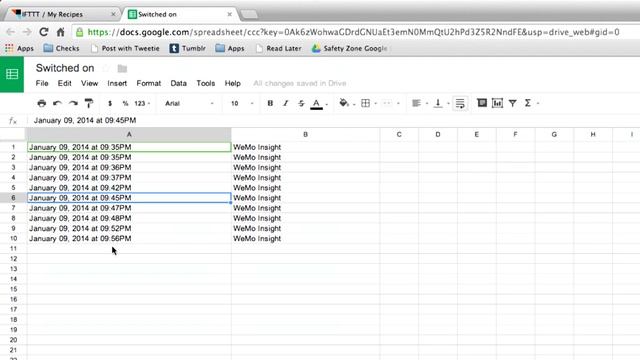Open the borders menu
Image resolution: width=640 pixels, height=360 pixels.
click(368, 103)
